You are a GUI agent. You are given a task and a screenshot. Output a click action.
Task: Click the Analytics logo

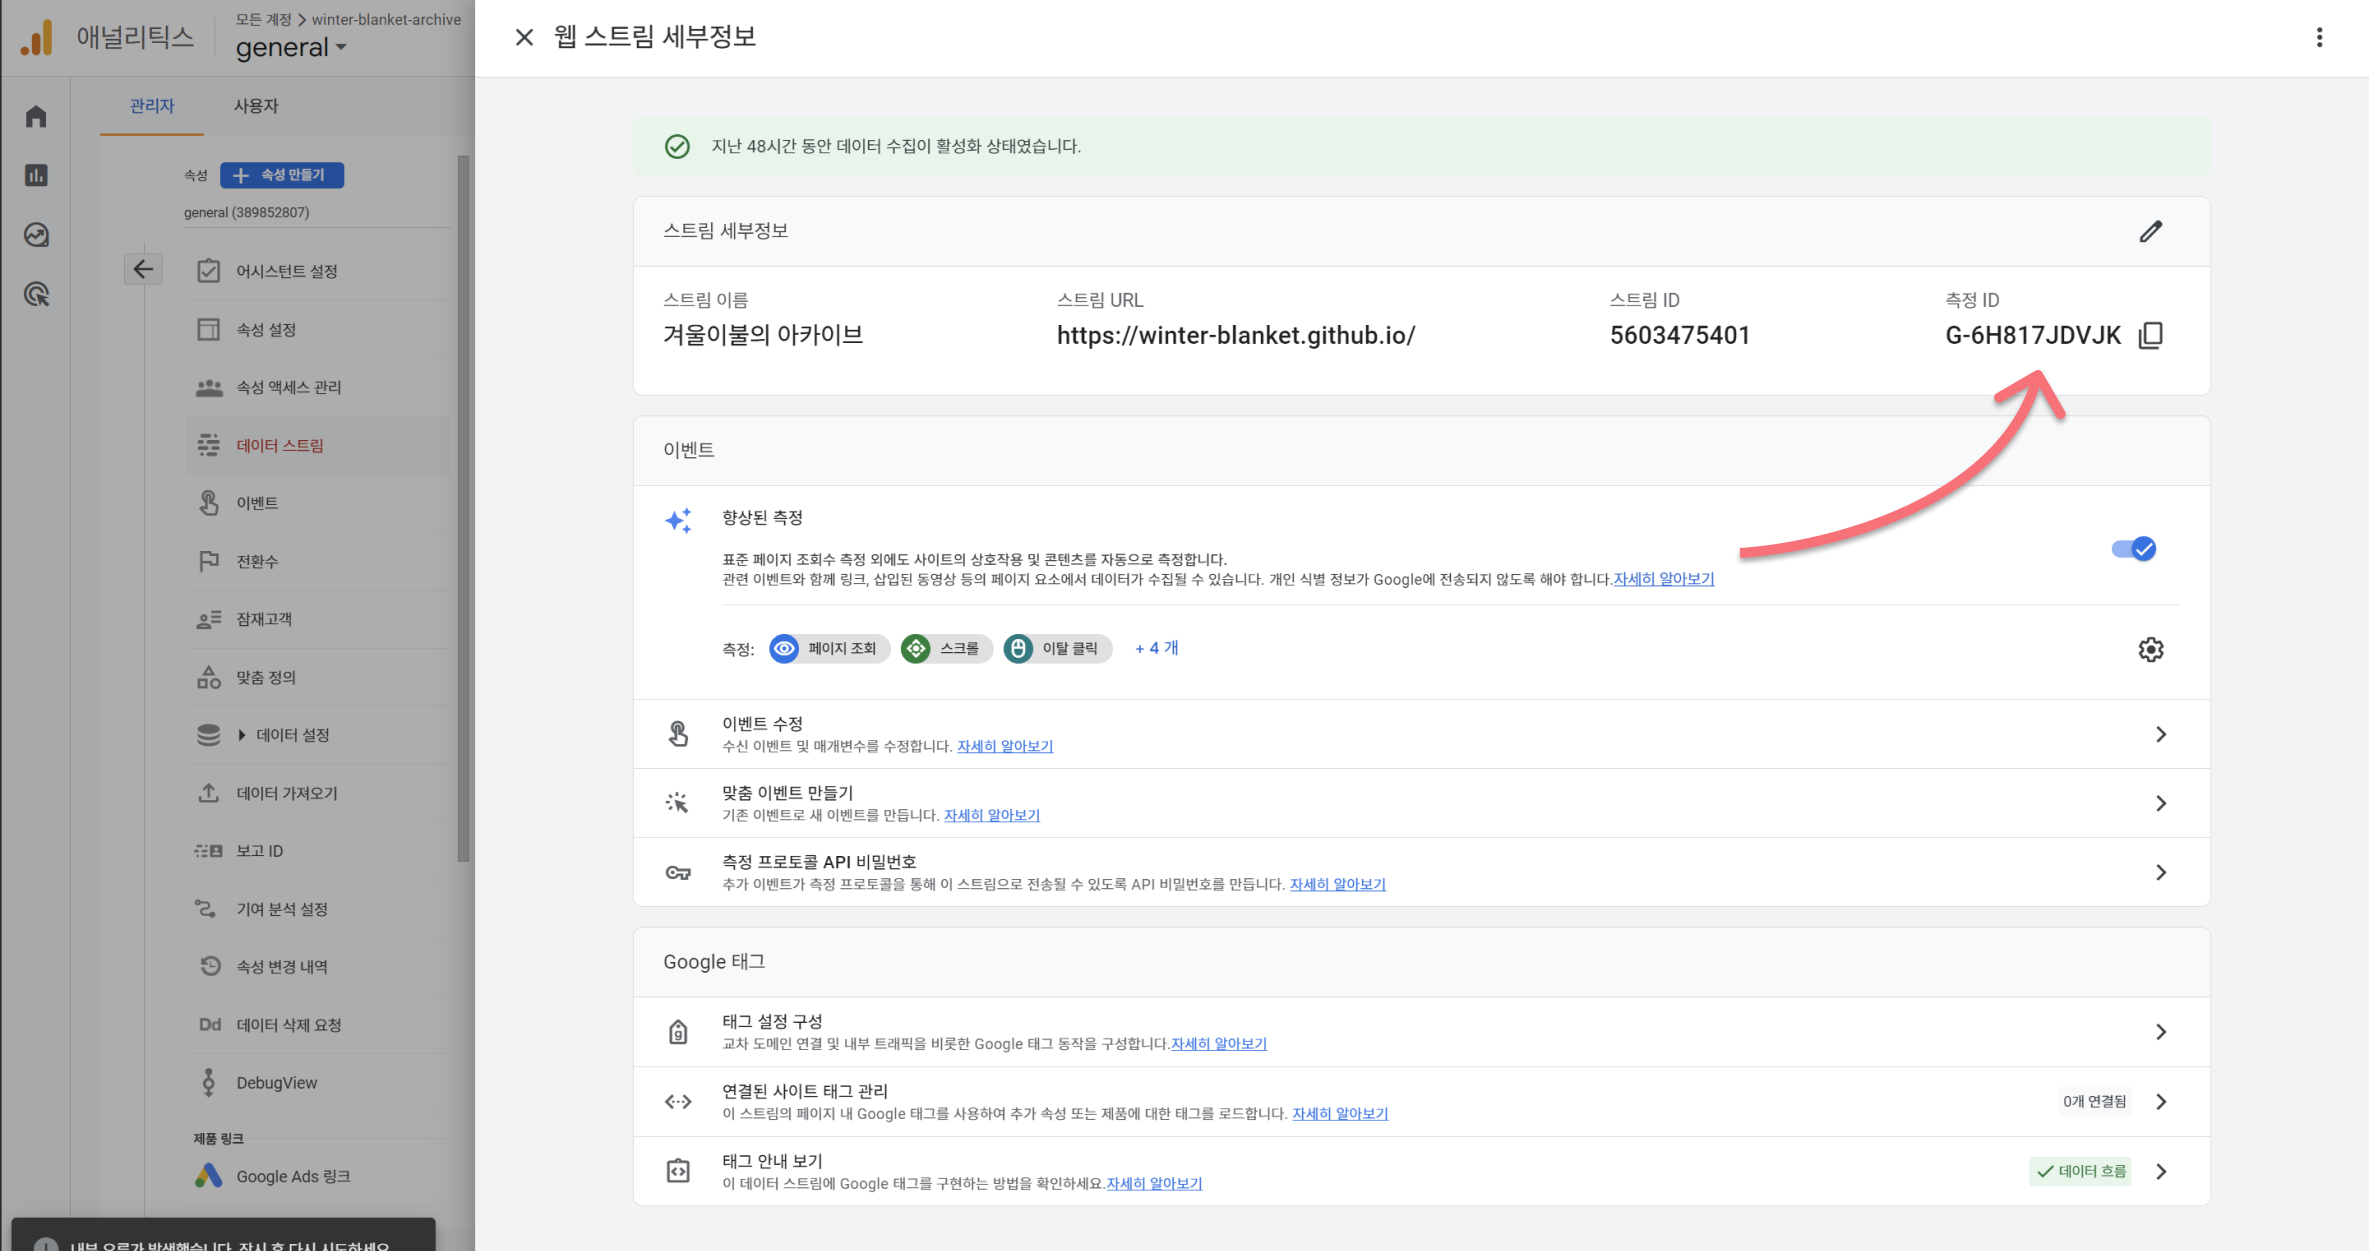click(x=37, y=38)
